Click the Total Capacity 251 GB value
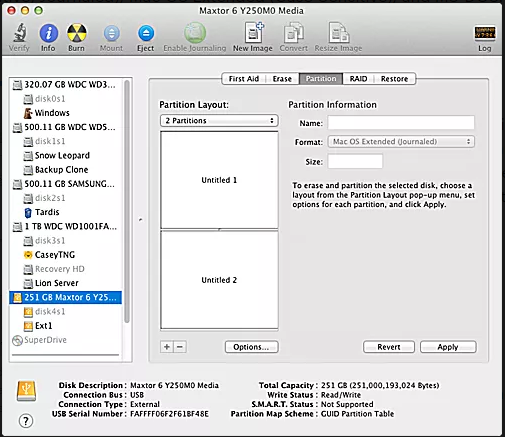 tap(380, 385)
